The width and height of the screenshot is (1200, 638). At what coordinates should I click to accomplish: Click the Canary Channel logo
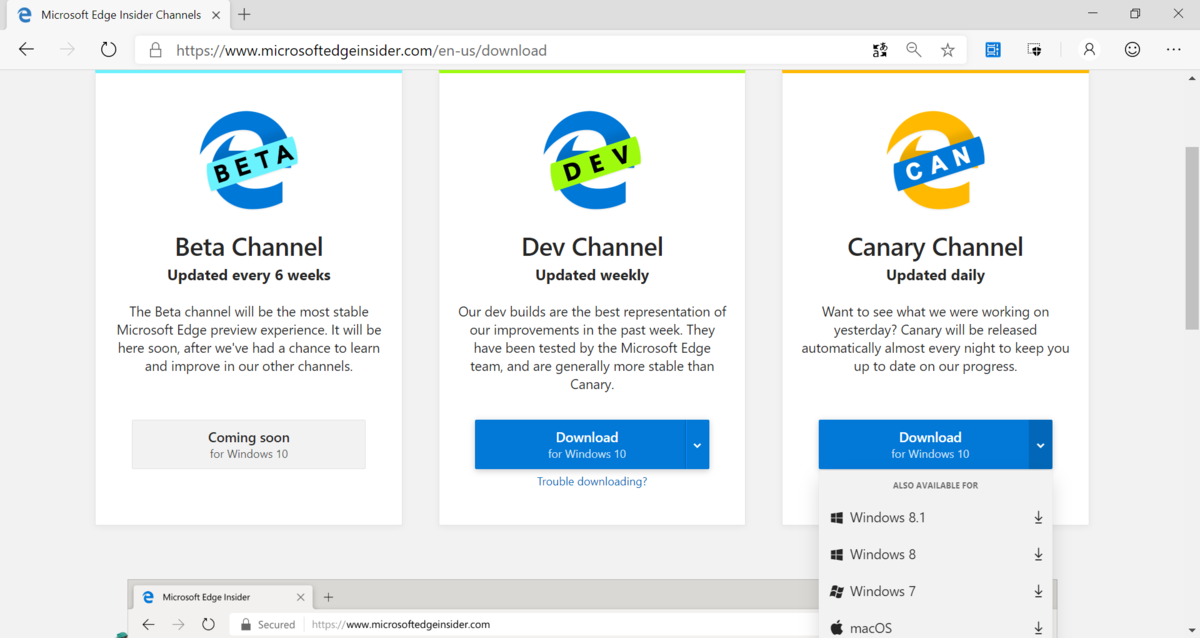[936, 160]
